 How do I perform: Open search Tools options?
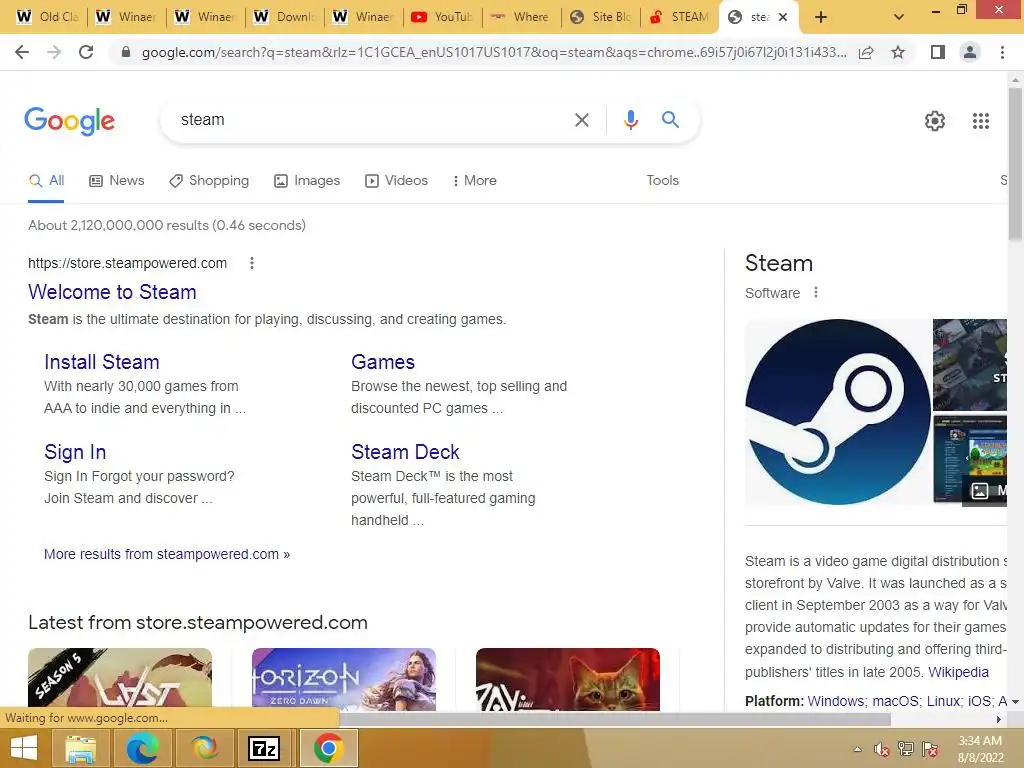(662, 180)
